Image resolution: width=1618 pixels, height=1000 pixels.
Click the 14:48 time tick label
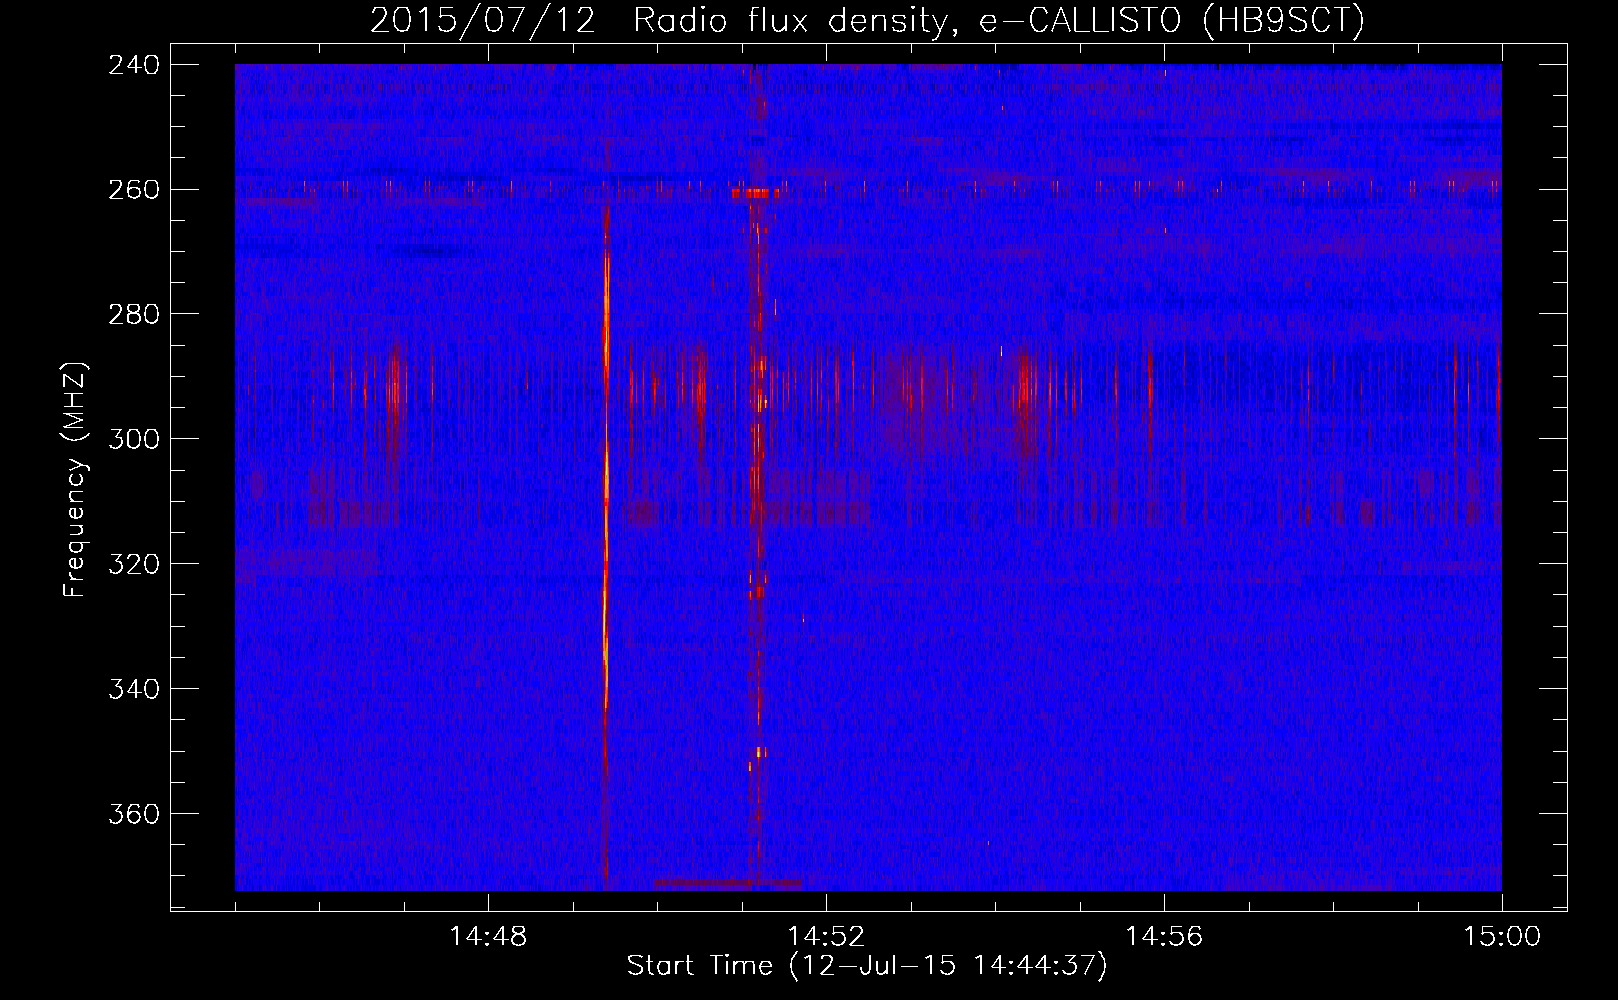point(488,937)
